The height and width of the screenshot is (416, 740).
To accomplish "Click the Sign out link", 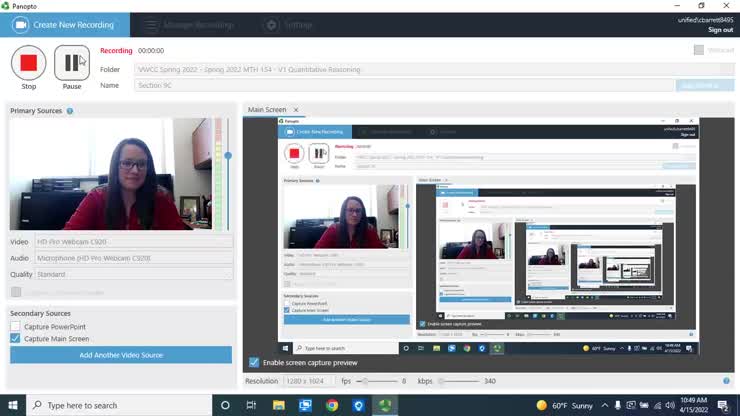I will click(x=720, y=30).
